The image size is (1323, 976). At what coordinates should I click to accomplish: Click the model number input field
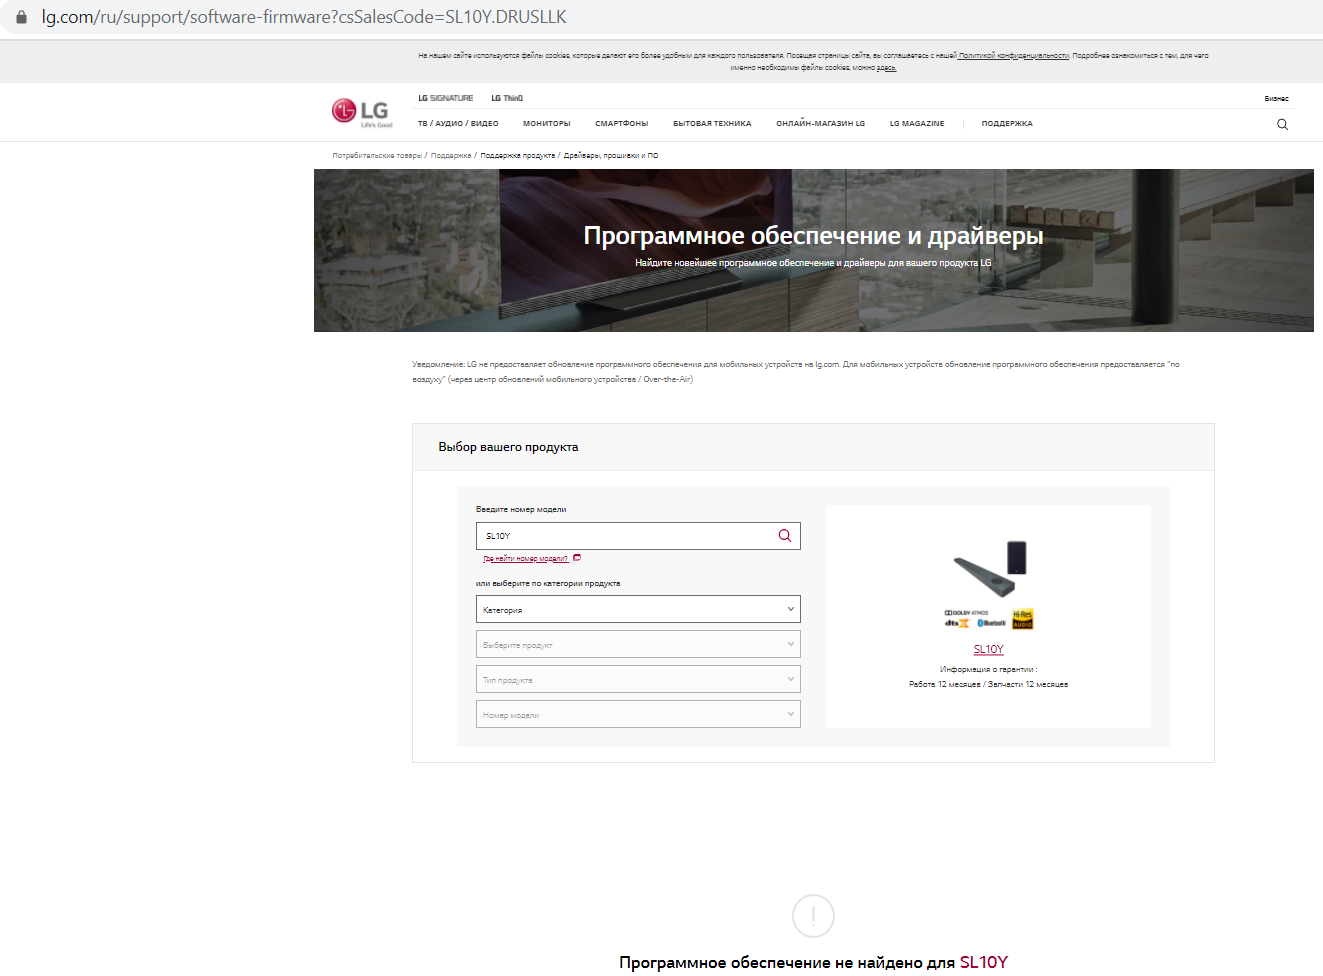tap(625, 536)
